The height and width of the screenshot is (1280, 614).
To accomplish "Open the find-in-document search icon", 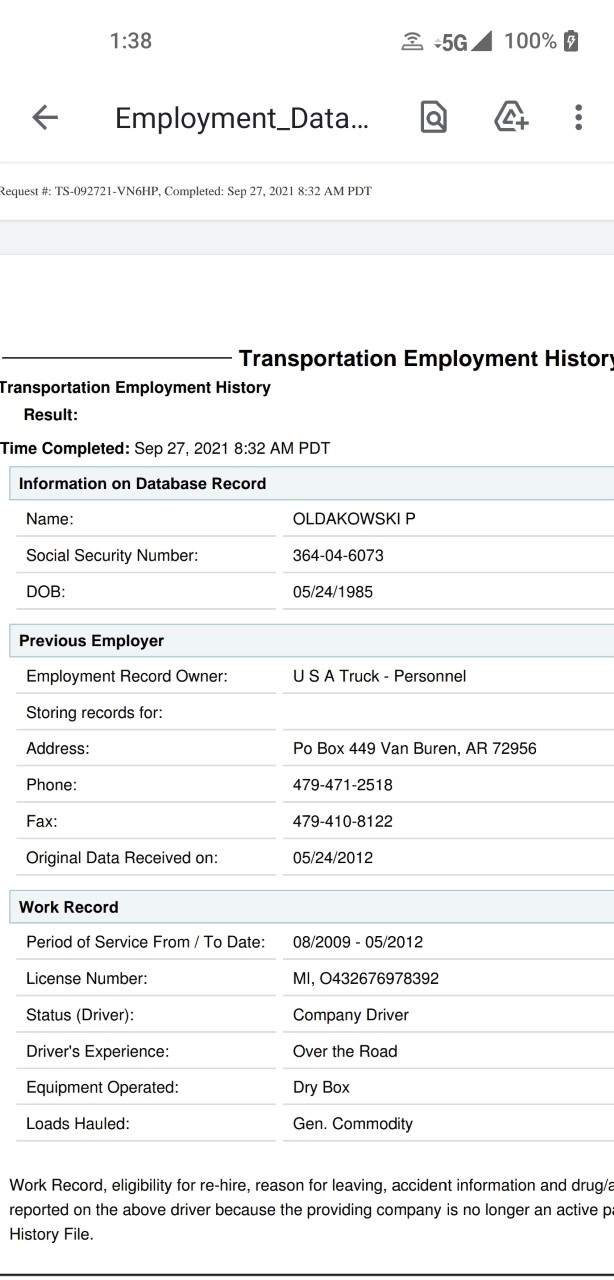I will pos(434,118).
